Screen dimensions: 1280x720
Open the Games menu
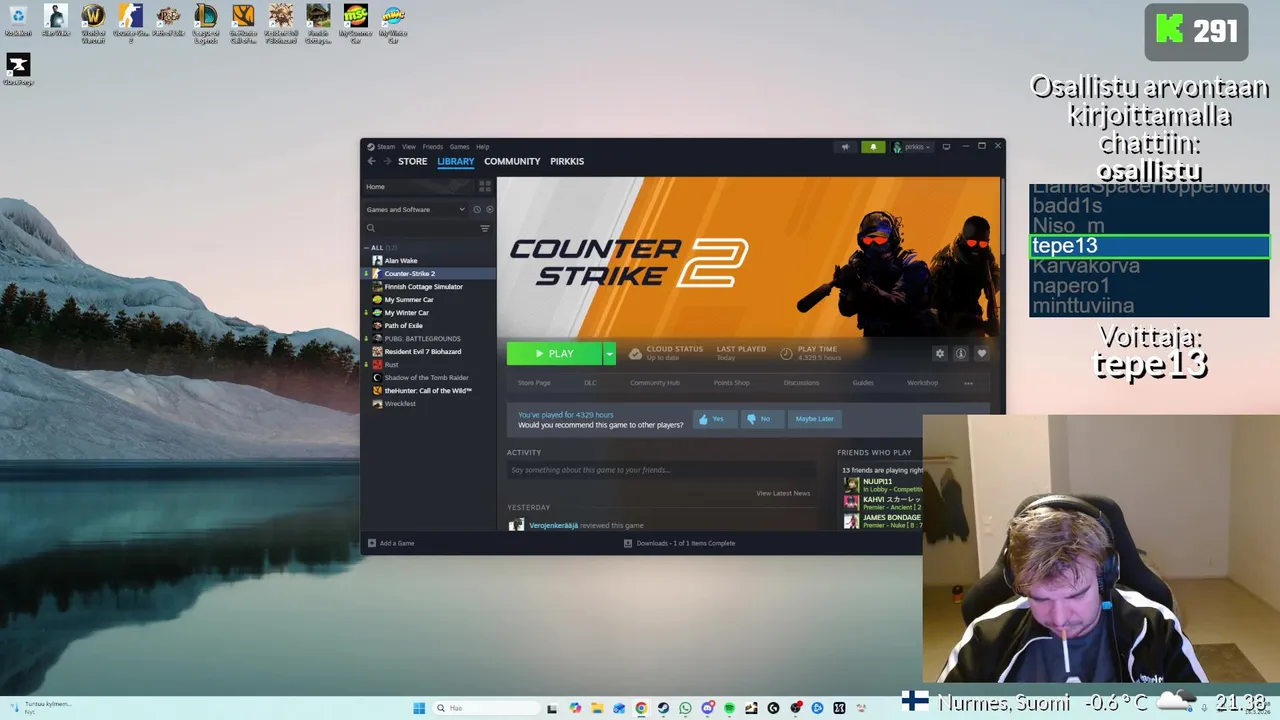459,147
